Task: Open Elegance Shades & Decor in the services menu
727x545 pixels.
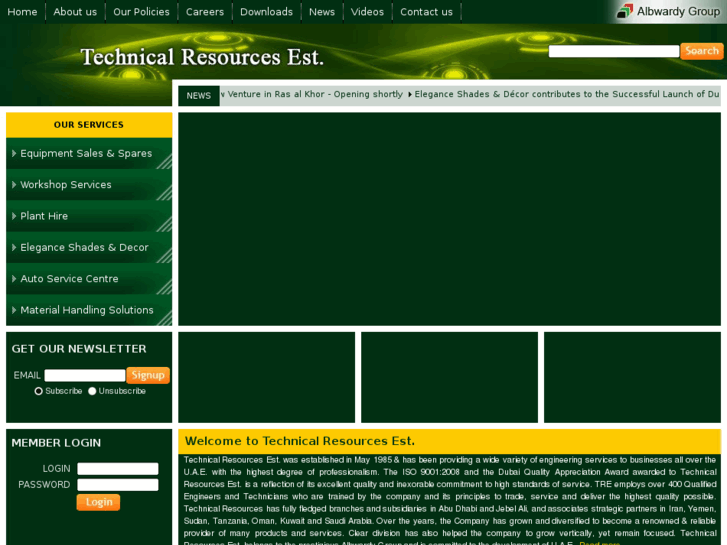Action: click(x=84, y=247)
